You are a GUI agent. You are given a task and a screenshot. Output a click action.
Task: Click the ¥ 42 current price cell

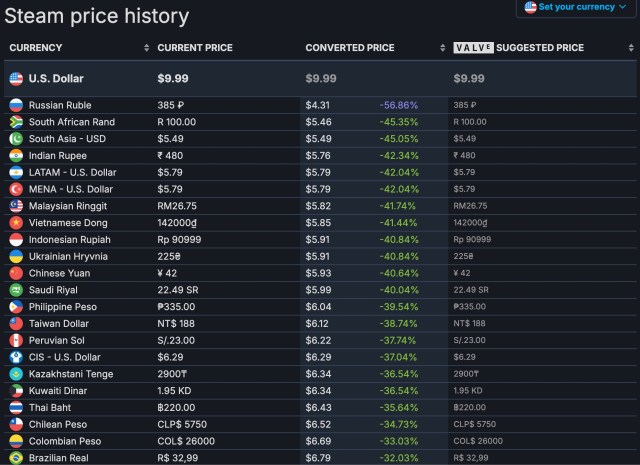[x=167, y=273]
